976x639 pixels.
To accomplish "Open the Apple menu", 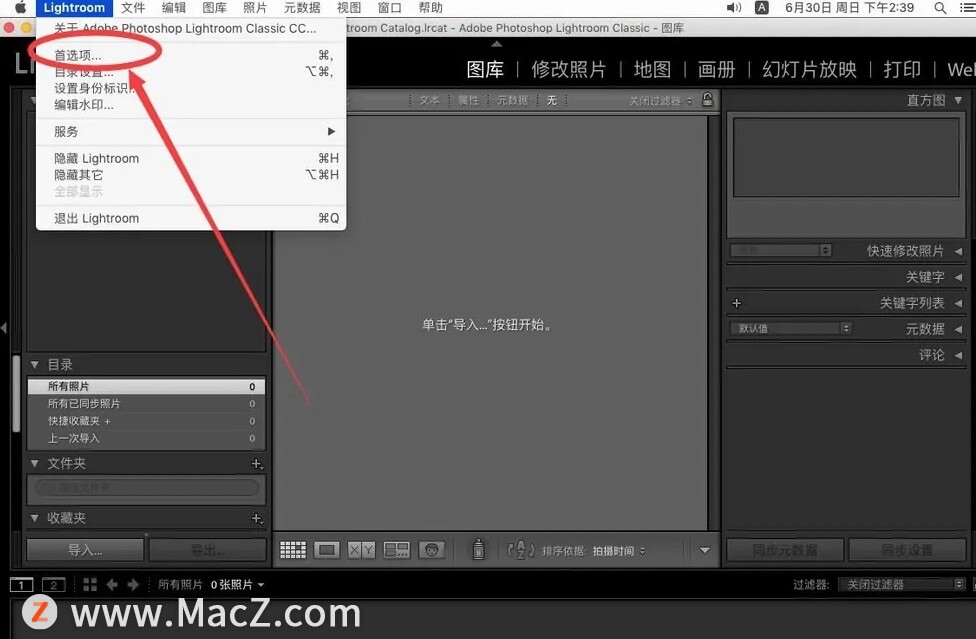I will tap(21, 7).
